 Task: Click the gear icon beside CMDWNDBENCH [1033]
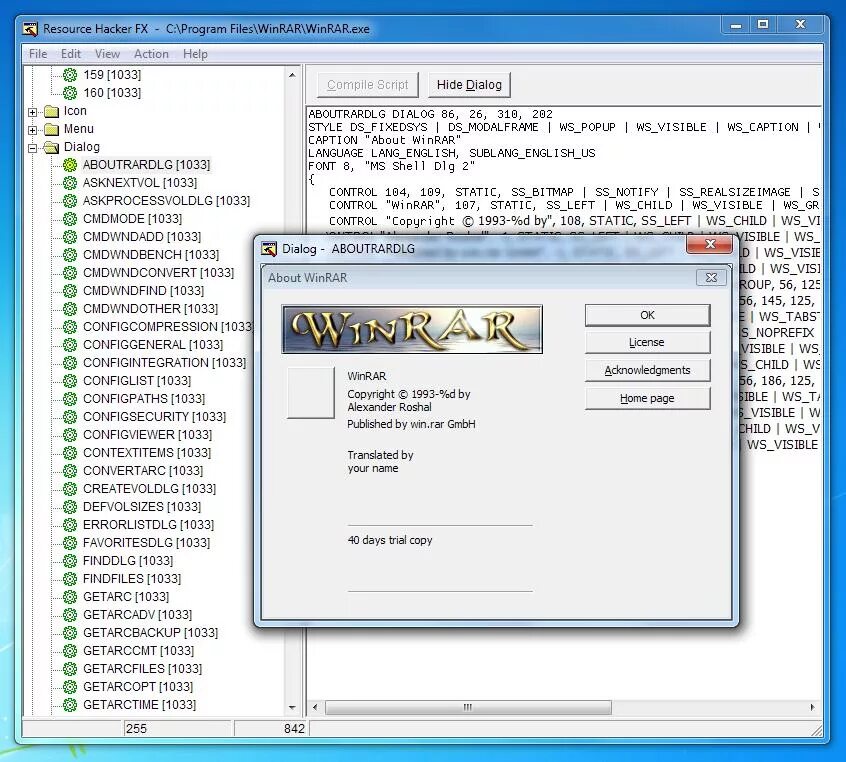(70, 255)
